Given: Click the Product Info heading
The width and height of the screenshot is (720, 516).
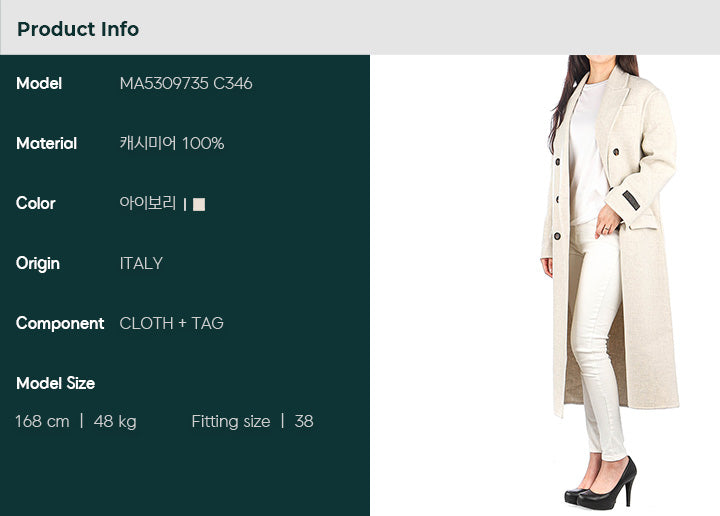Looking at the screenshot, I should pyautogui.click(x=78, y=29).
